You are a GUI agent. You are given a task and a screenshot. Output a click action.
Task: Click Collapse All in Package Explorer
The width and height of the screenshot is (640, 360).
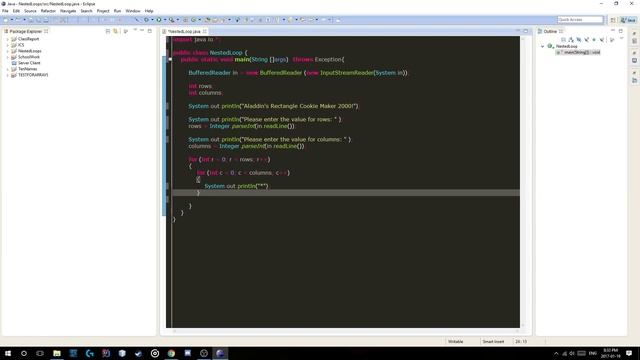click(x=108, y=31)
